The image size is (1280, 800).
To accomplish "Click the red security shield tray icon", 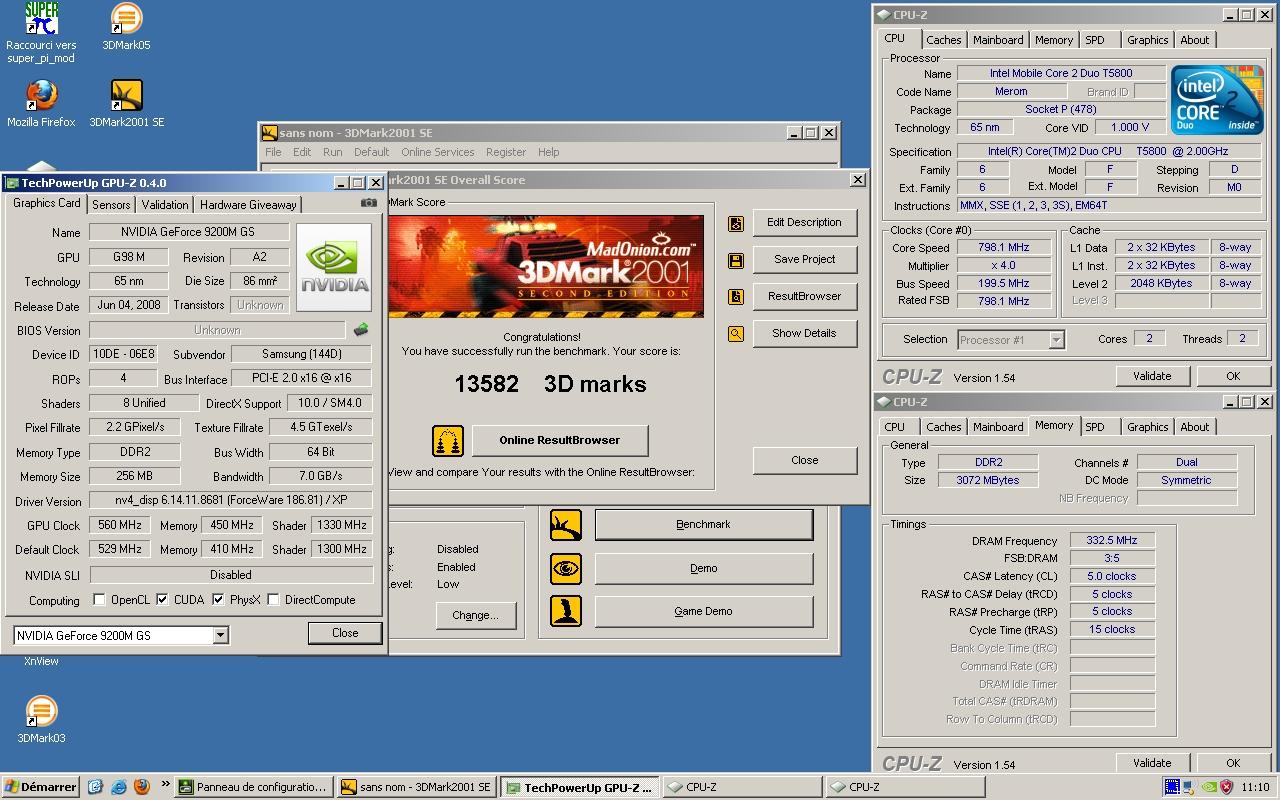I will click(x=1226, y=787).
